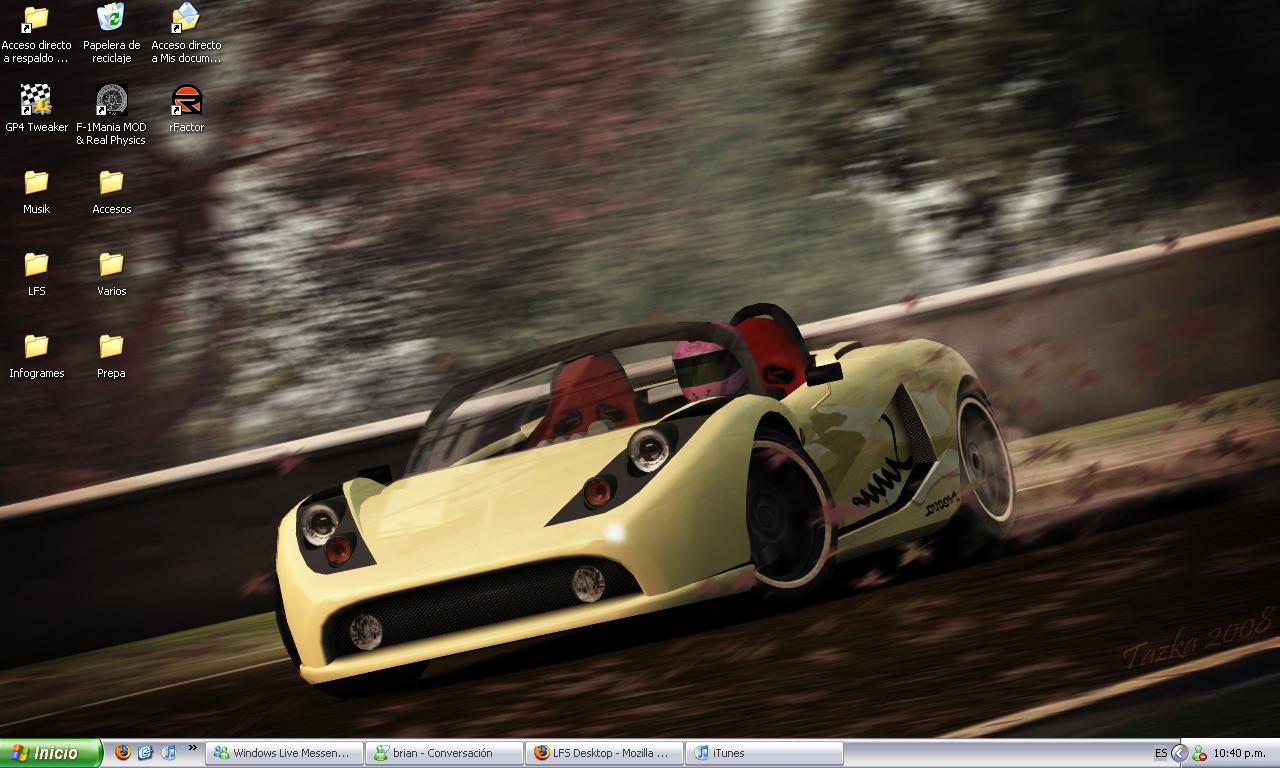Viewport: 1280px width, 768px height.
Task: Select the Varios folder
Action: 111,273
